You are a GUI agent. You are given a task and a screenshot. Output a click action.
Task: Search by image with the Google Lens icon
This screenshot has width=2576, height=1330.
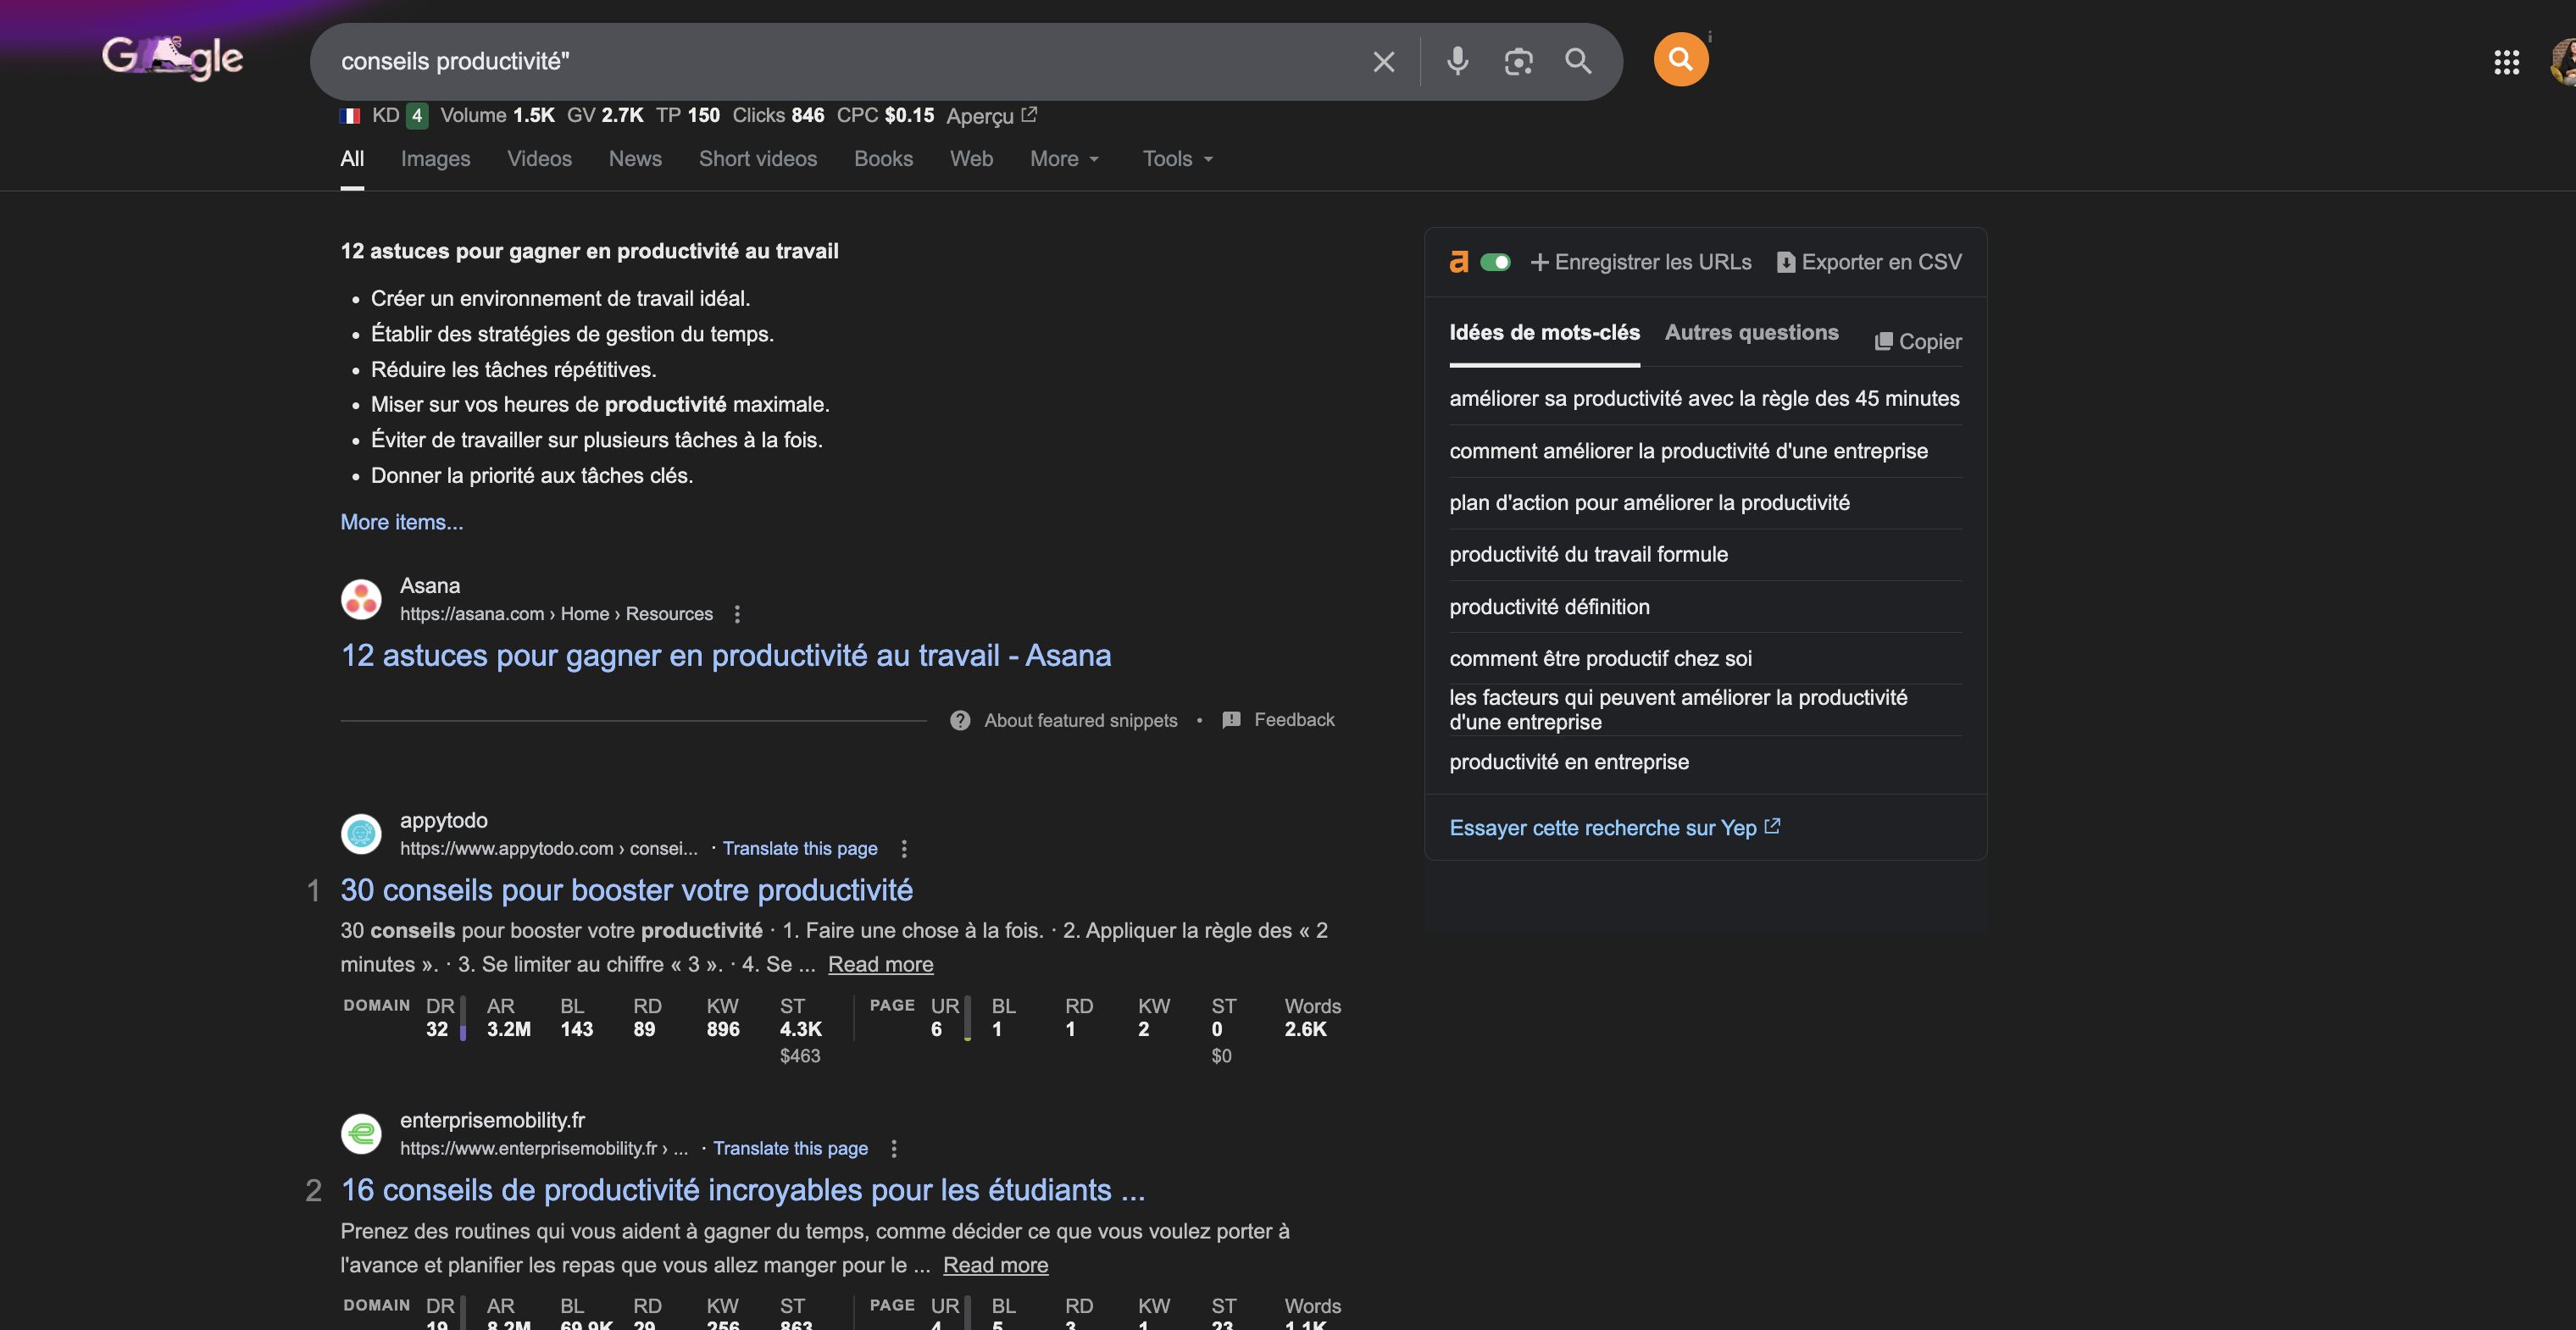click(1519, 61)
